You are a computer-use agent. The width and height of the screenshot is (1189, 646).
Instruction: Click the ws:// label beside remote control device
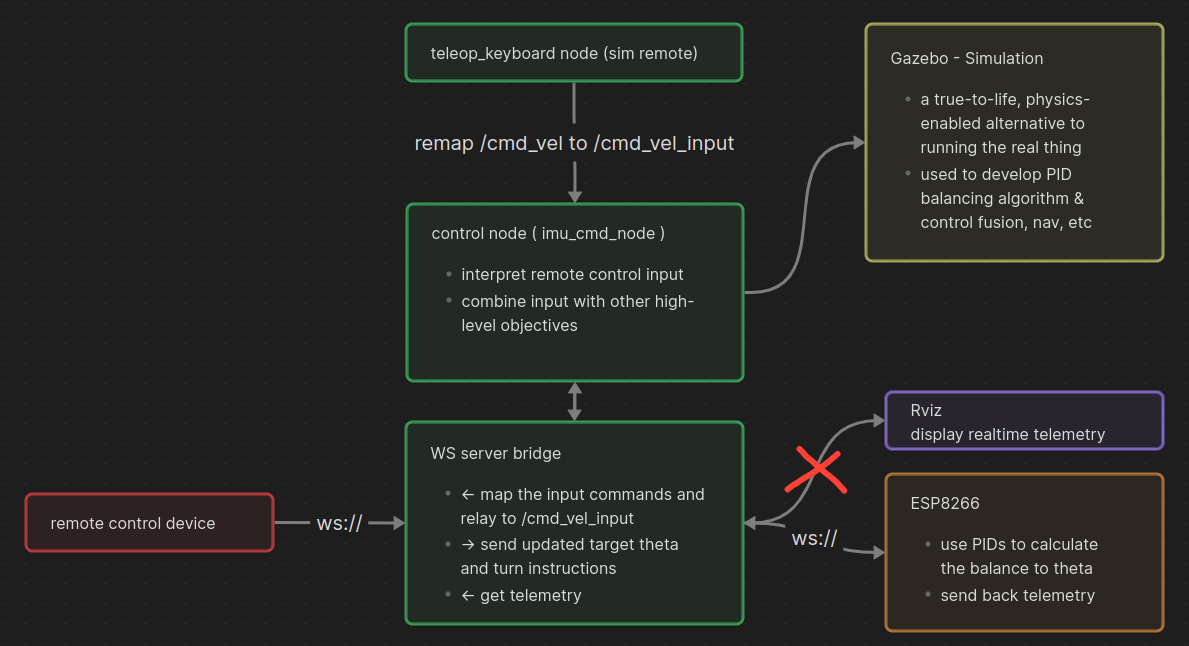[x=339, y=523]
